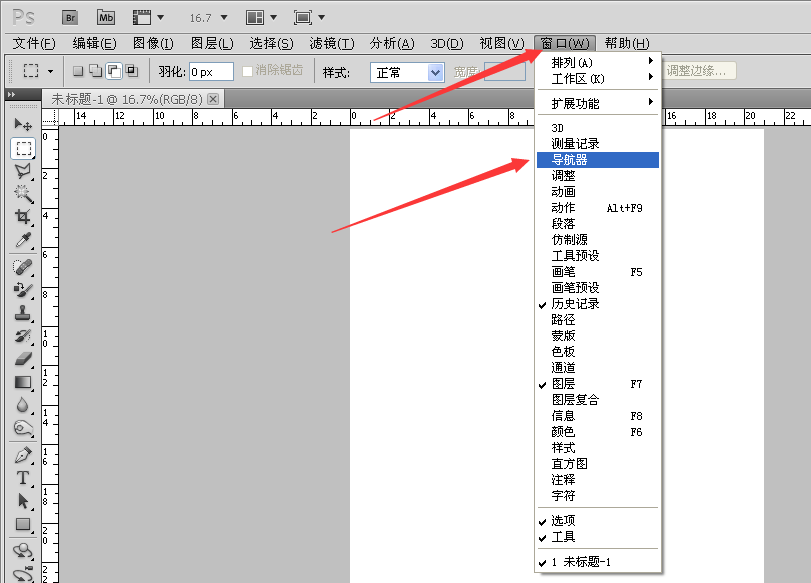Select the Dodge tool
The image size is (811, 583).
[23, 428]
